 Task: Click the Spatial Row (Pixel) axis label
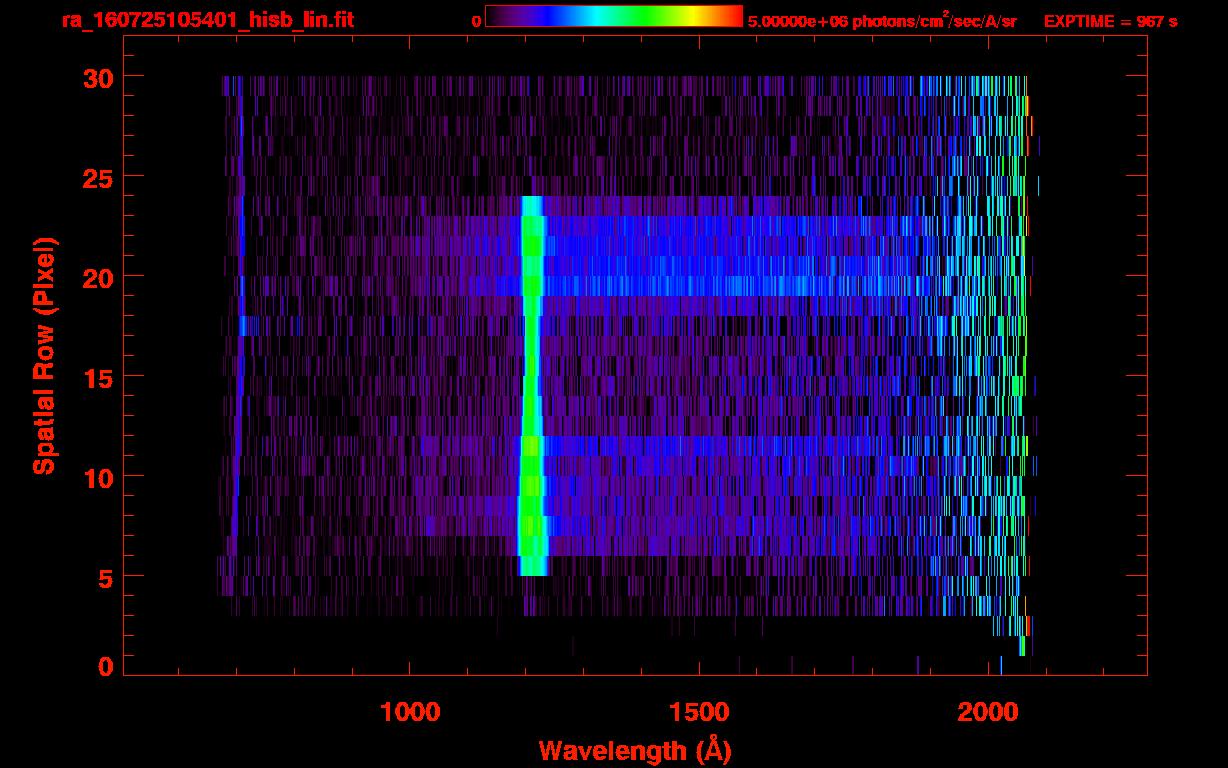(44, 356)
